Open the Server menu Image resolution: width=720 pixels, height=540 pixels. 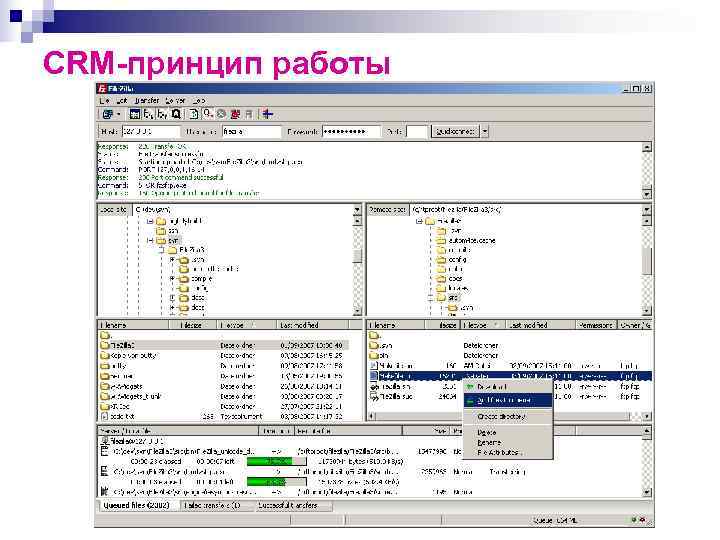point(175,100)
